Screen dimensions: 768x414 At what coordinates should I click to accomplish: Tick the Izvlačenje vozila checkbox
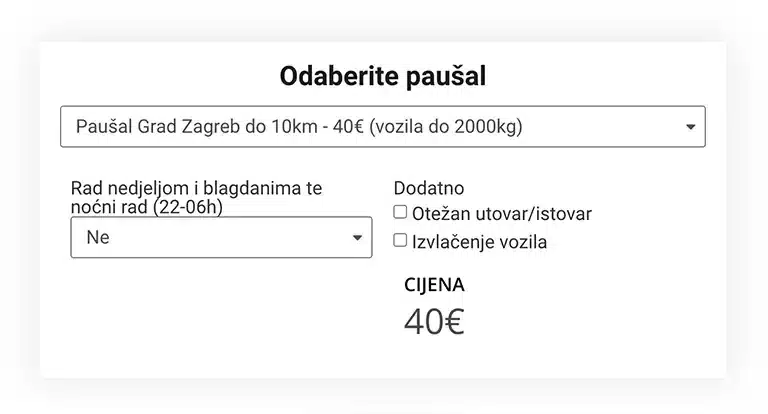[x=400, y=241]
